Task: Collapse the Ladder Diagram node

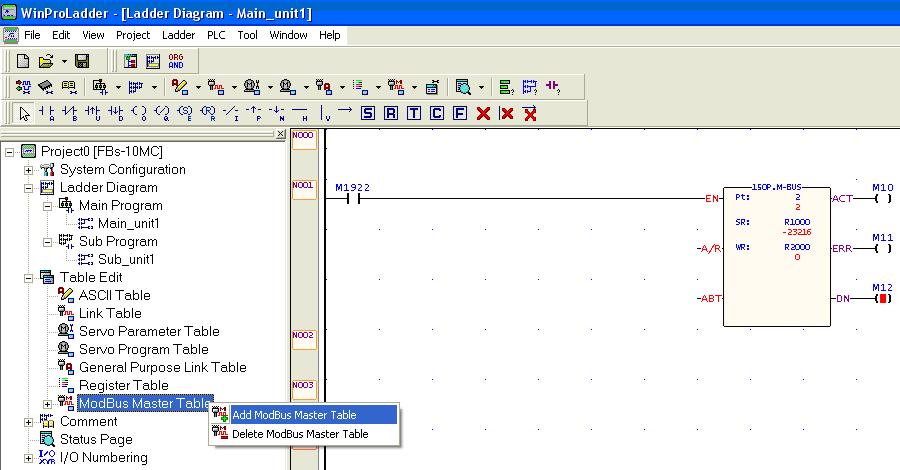Action: tap(28, 188)
